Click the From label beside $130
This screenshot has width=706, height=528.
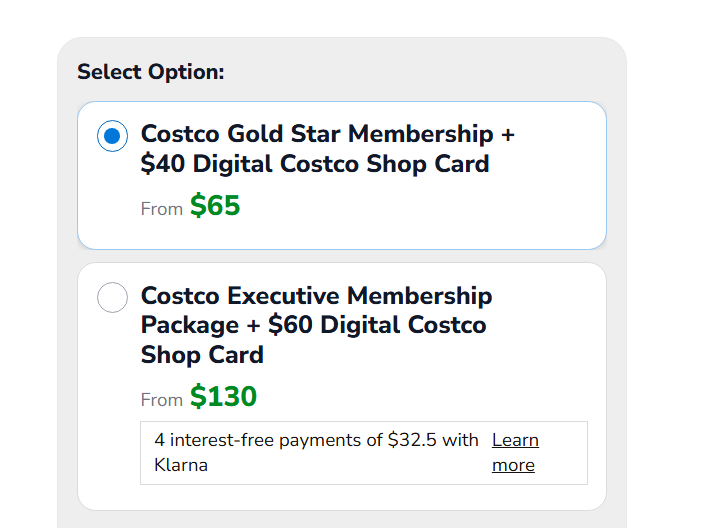[161, 400]
